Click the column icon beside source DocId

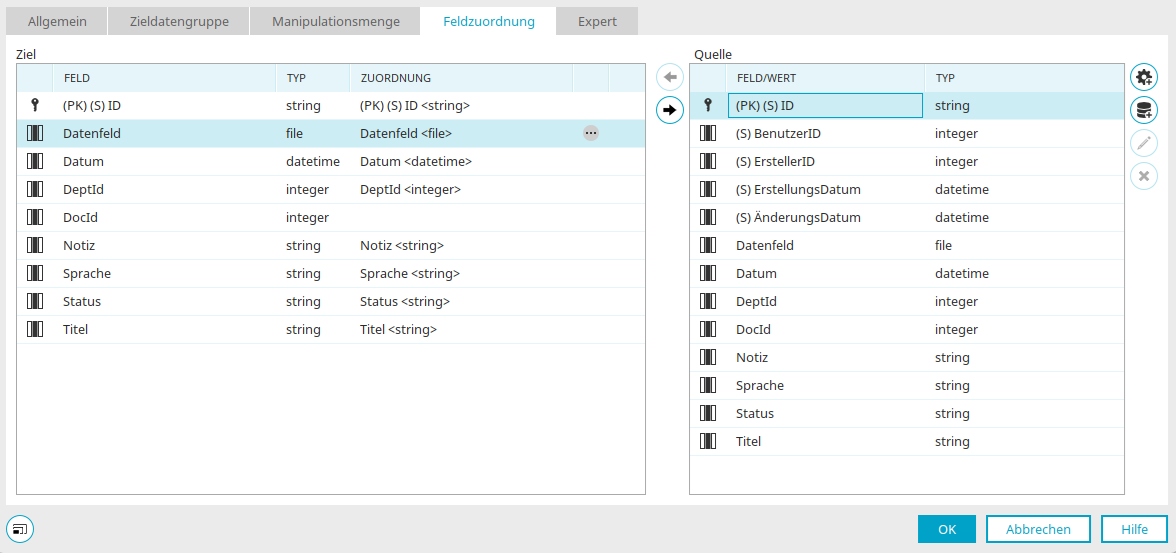pos(708,329)
